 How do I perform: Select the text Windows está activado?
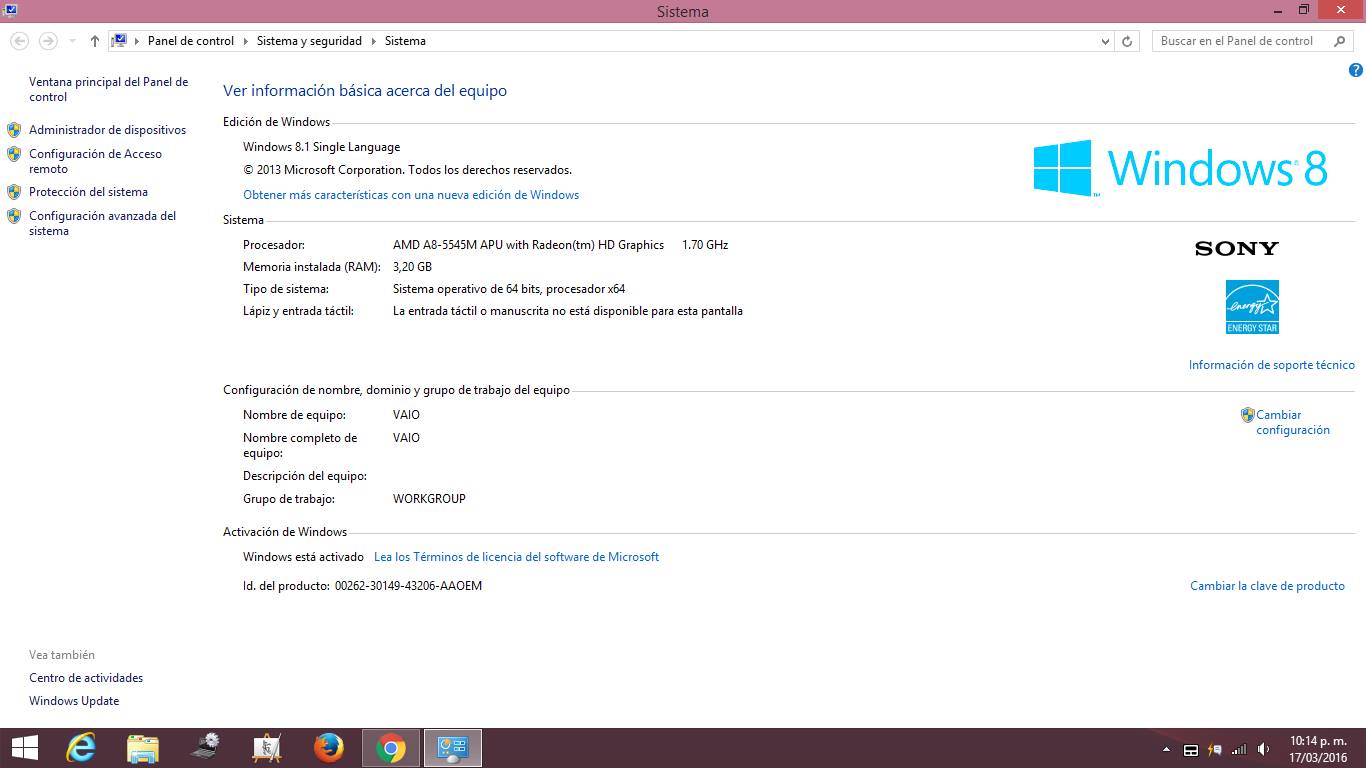(x=303, y=557)
